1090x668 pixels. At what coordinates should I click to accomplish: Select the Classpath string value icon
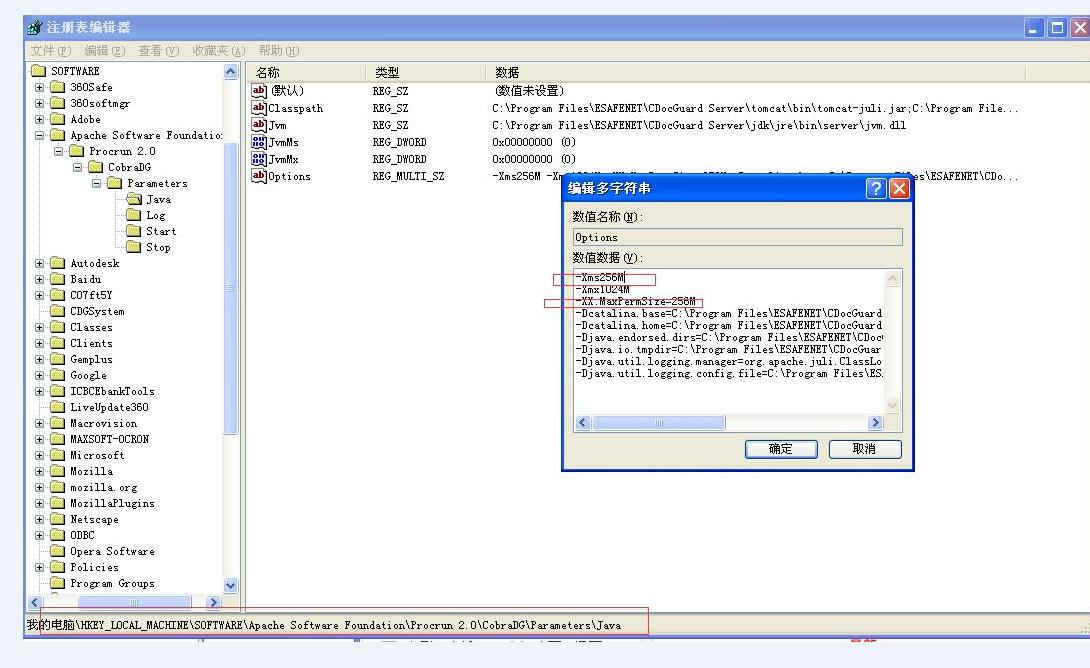259,108
